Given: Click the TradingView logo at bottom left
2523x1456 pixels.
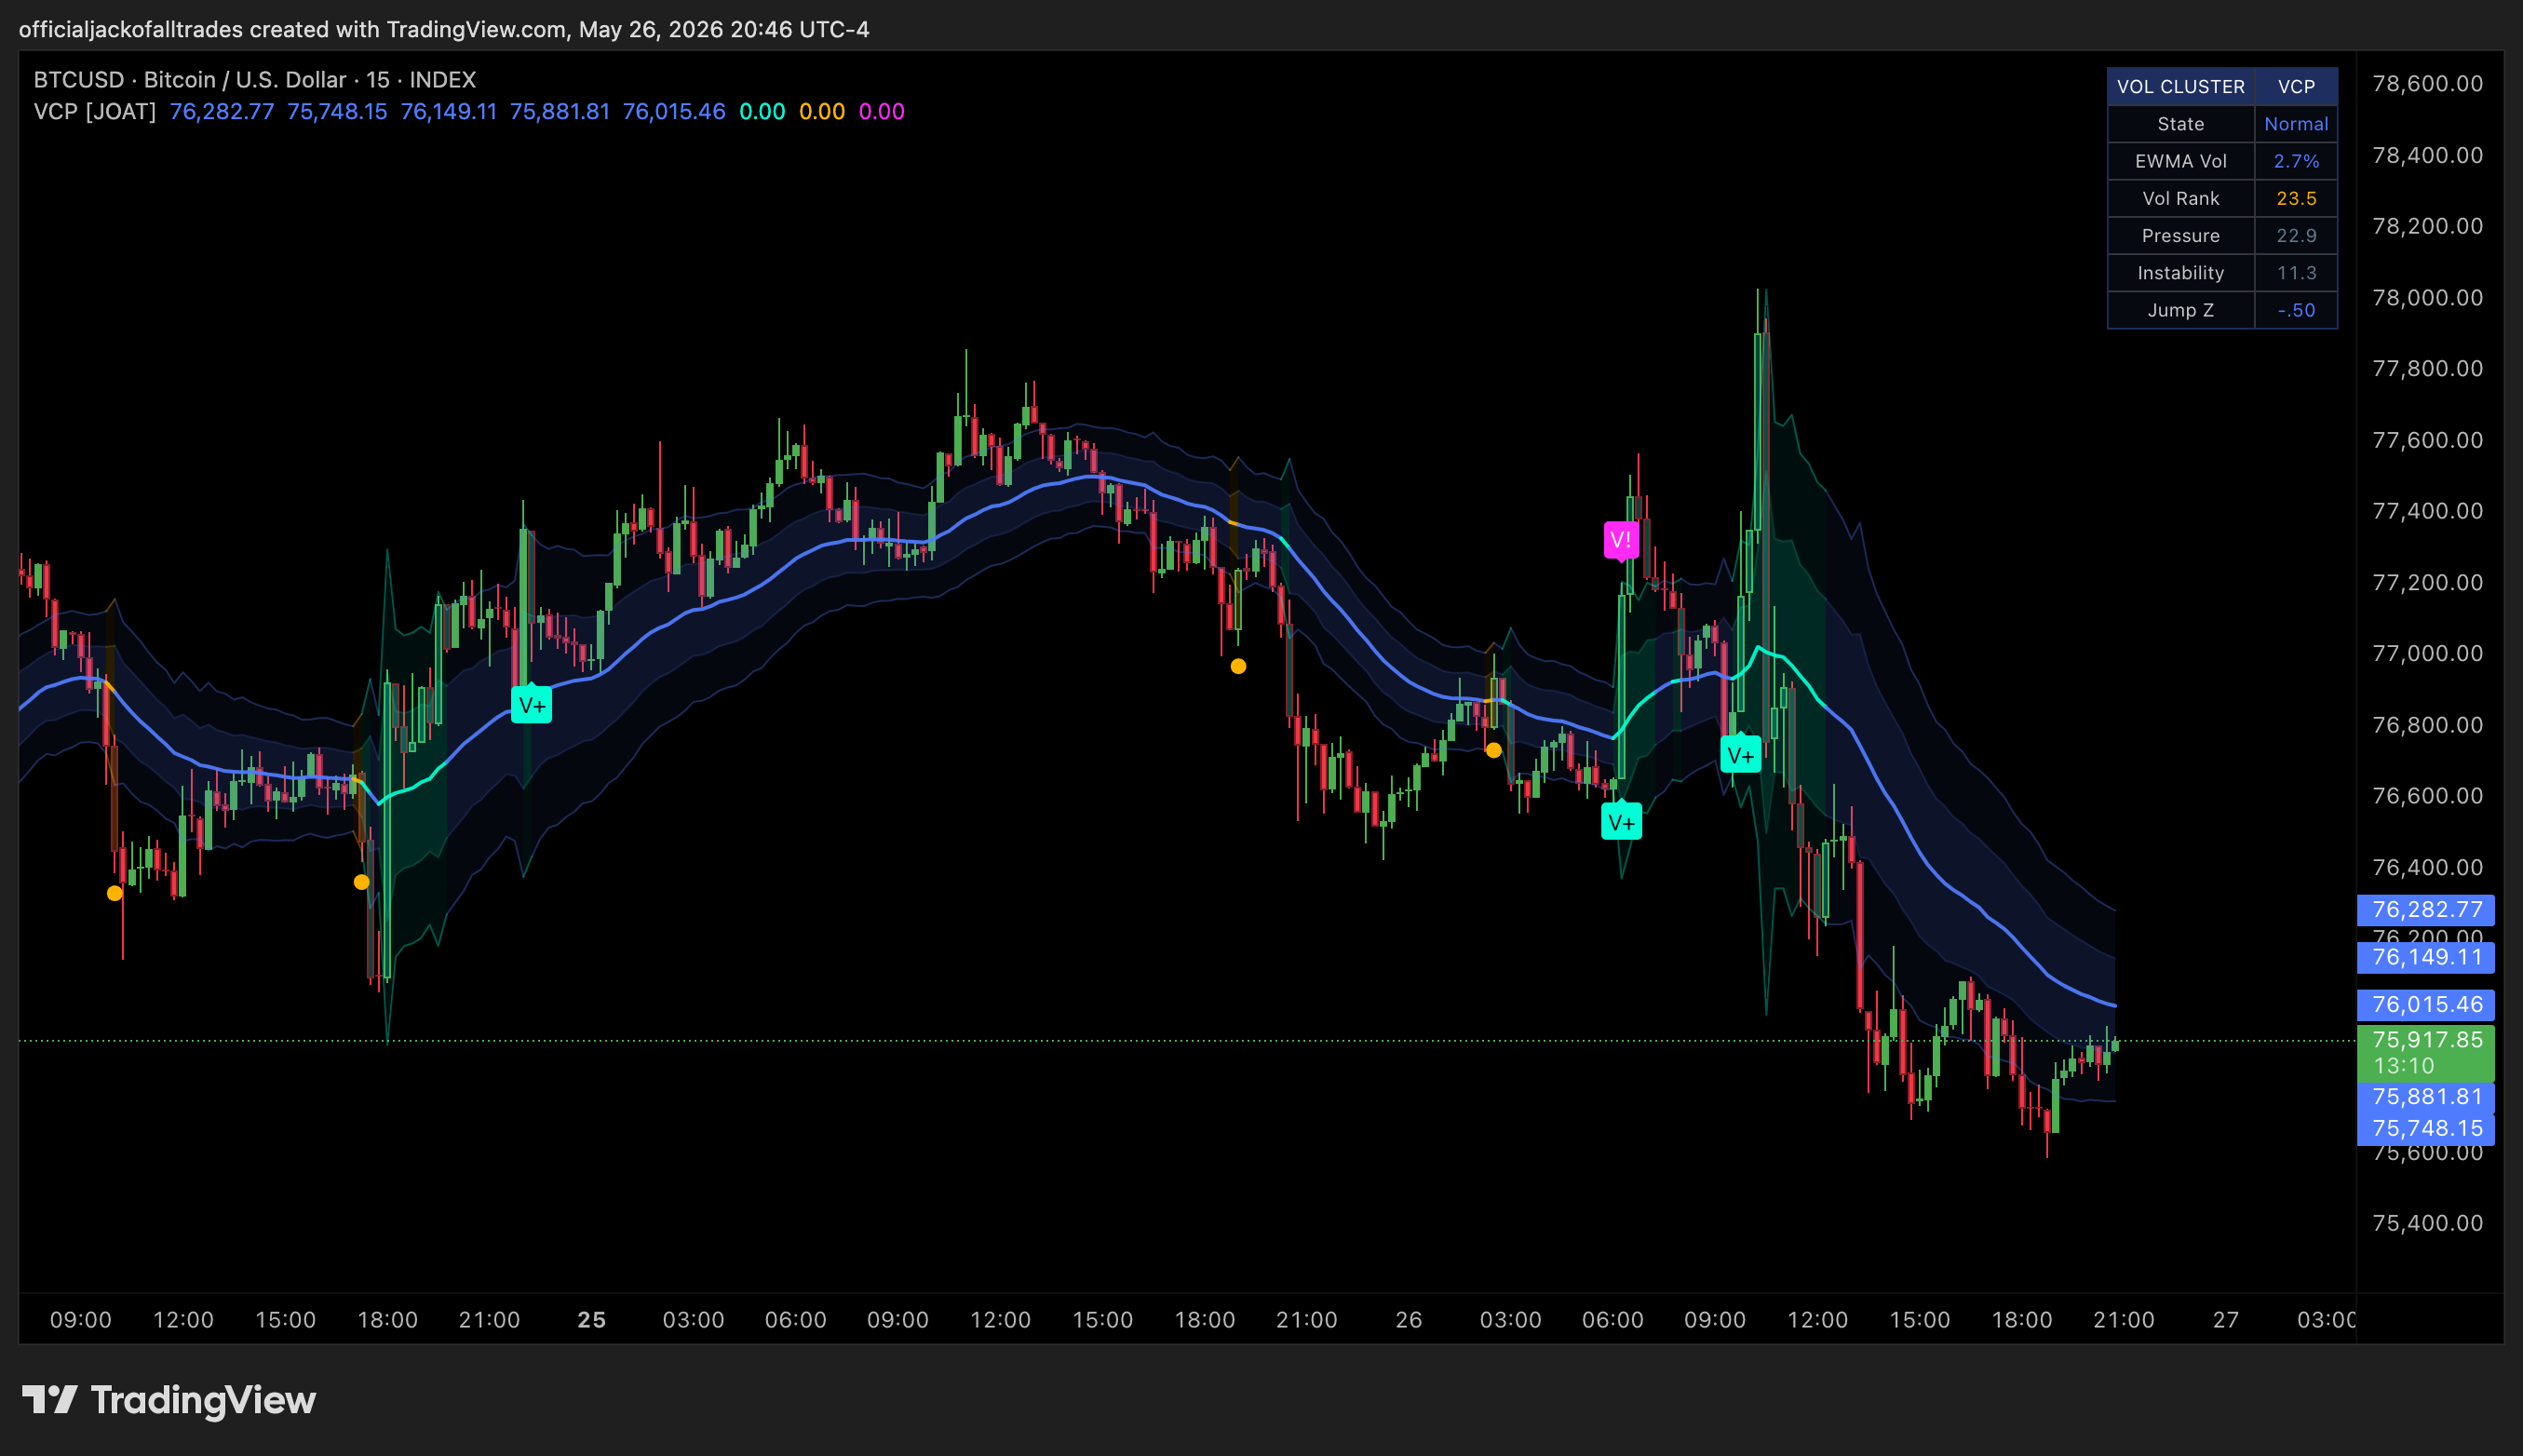Looking at the screenshot, I should click(x=169, y=1400).
